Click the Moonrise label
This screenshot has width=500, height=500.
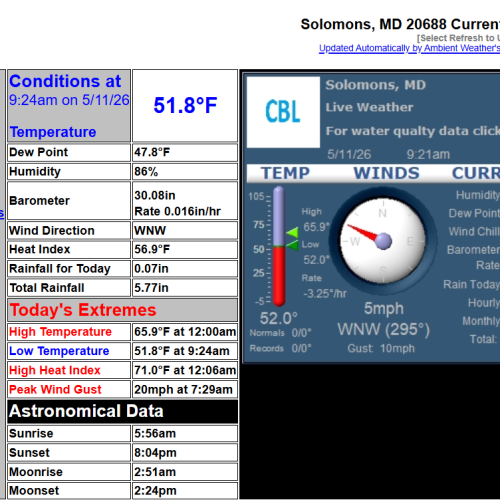[36, 472]
